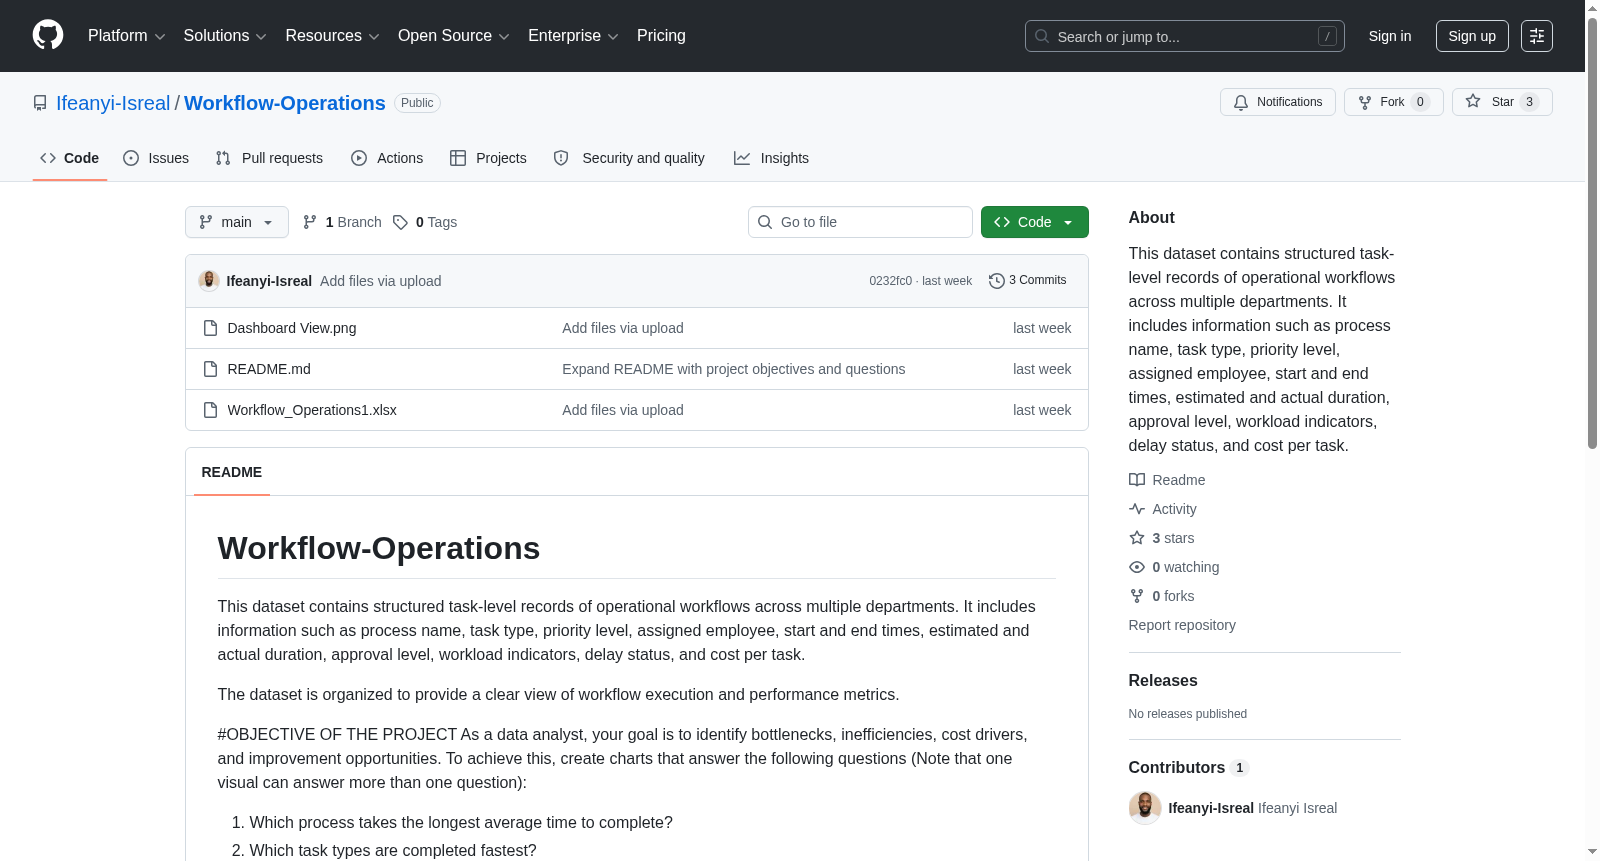Open latest commit message Add files via upload
The width and height of the screenshot is (1600, 861).
tap(380, 281)
